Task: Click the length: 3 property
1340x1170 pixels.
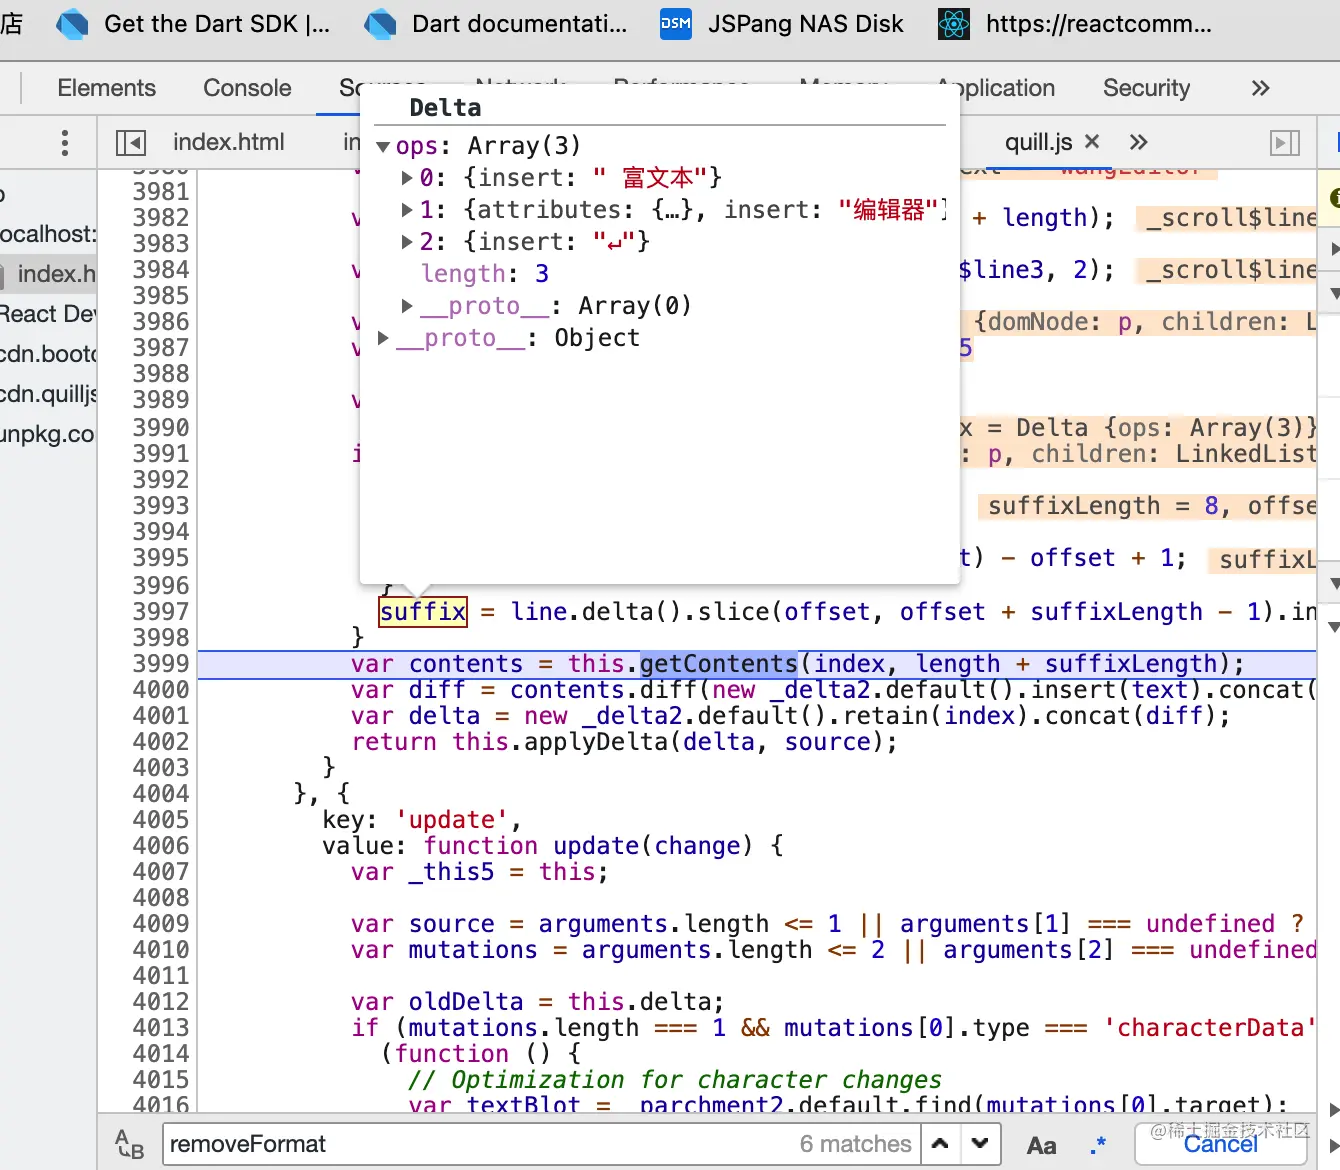Action: (x=485, y=274)
